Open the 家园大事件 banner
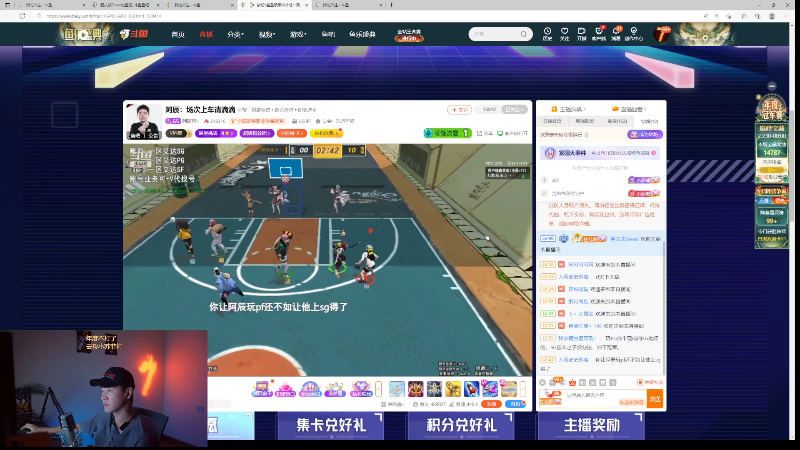This screenshot has width=800, height=450. pyautogui.click(x=599, y=153)
